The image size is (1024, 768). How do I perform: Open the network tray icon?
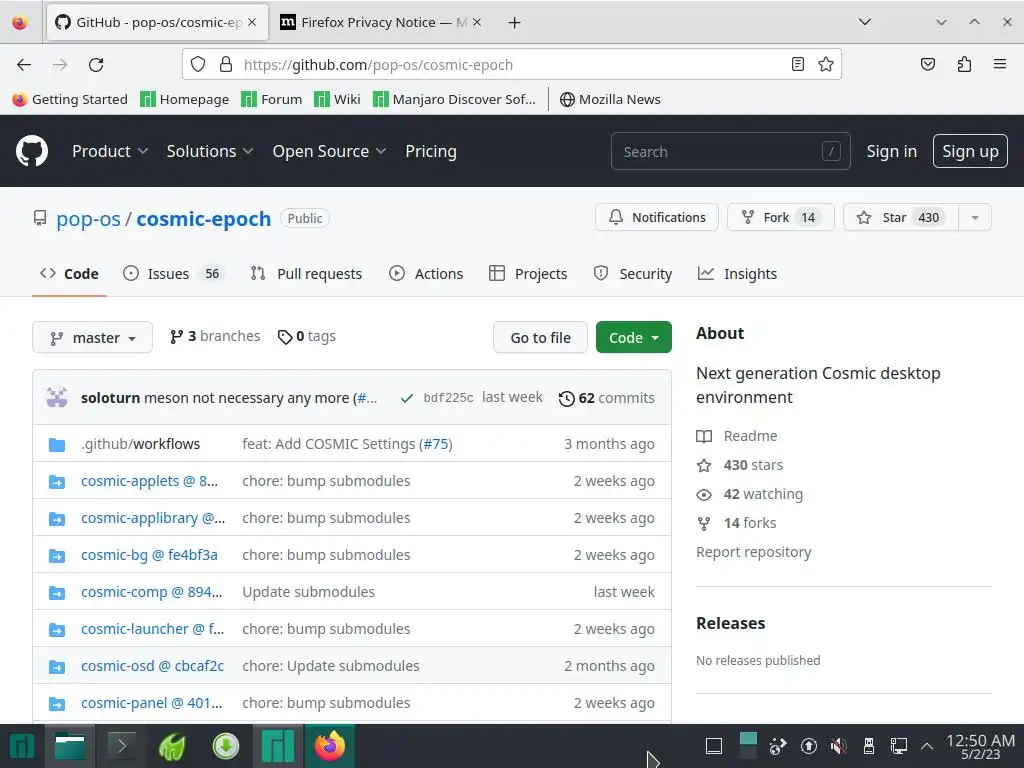pos(899,746)
